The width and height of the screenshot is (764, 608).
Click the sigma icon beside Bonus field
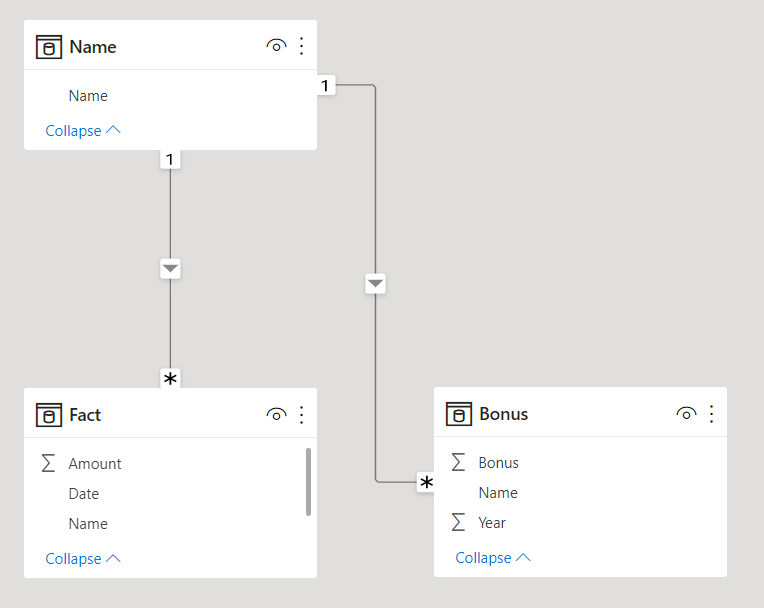458,462
